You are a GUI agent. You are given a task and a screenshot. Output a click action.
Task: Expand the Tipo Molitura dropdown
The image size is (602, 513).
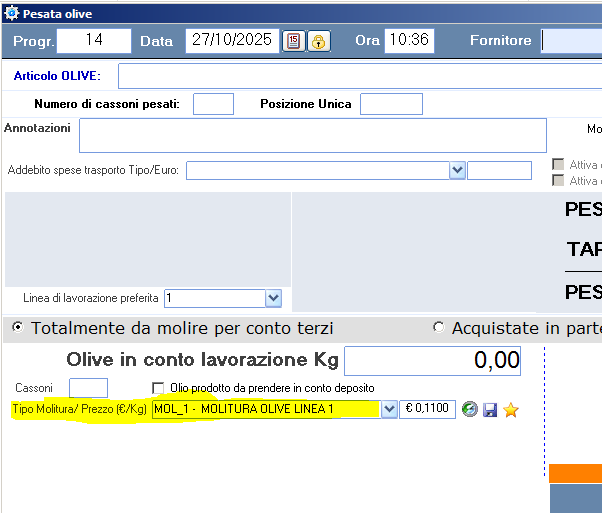click(389, 409)
